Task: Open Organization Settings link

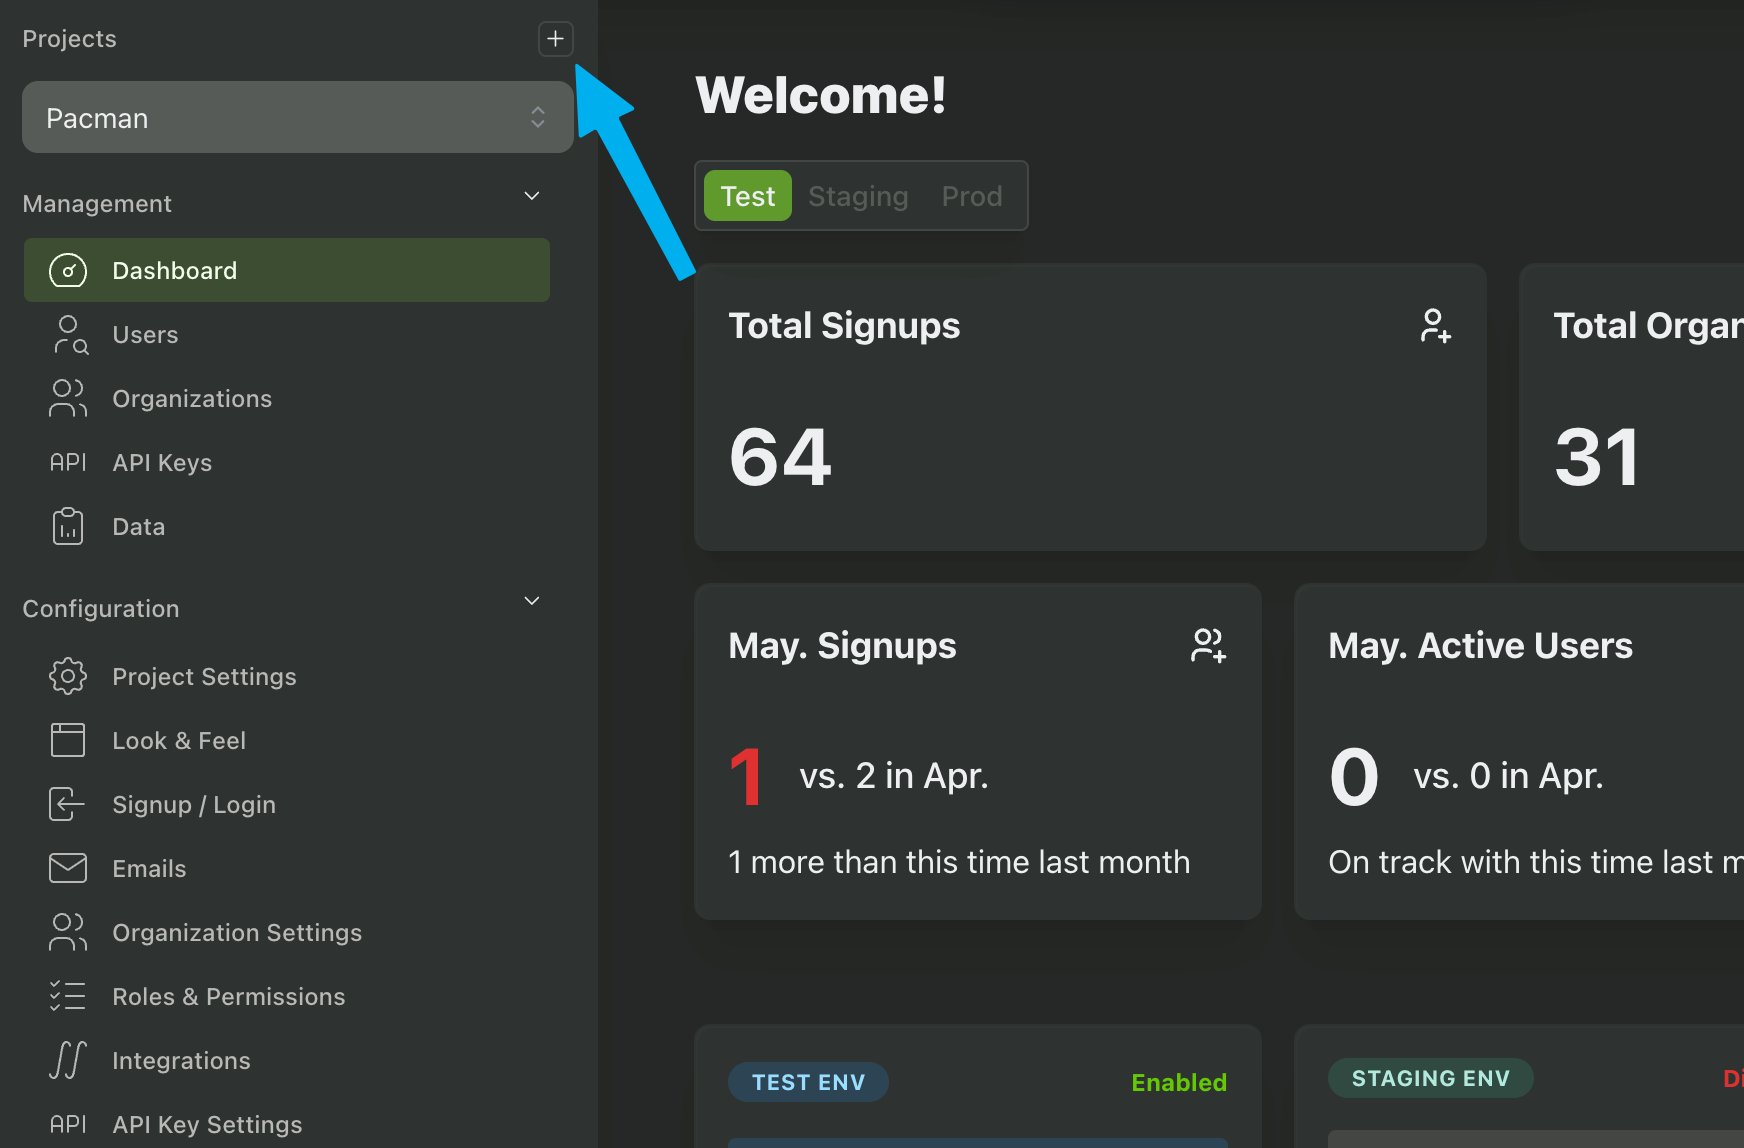Action: [x=237, y=933]
